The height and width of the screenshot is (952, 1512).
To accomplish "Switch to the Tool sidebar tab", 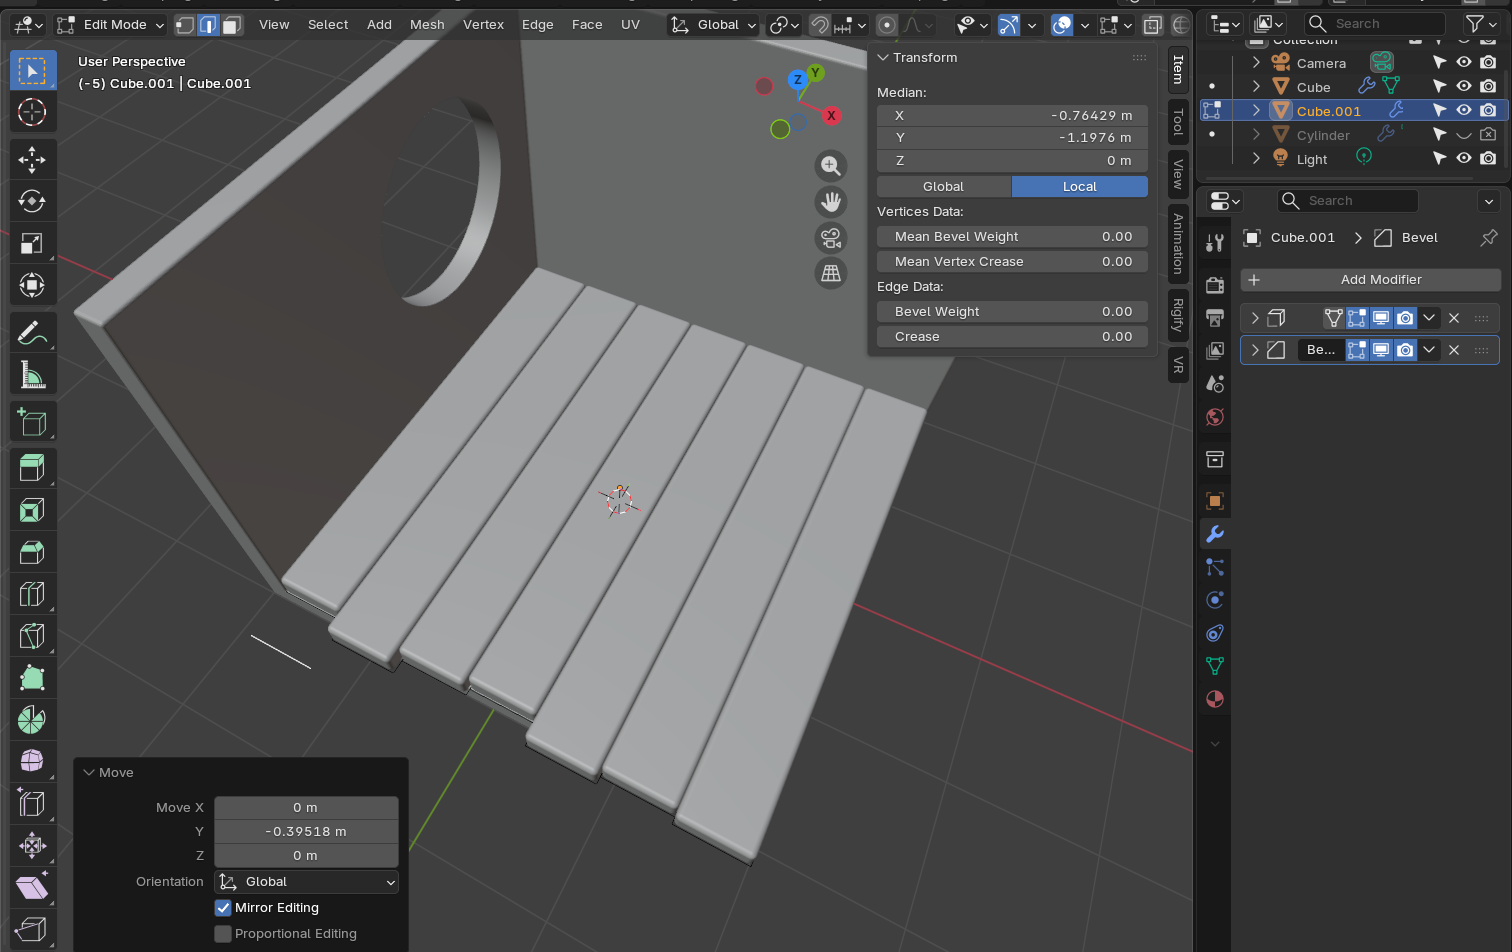I will tap(1178, 122).
